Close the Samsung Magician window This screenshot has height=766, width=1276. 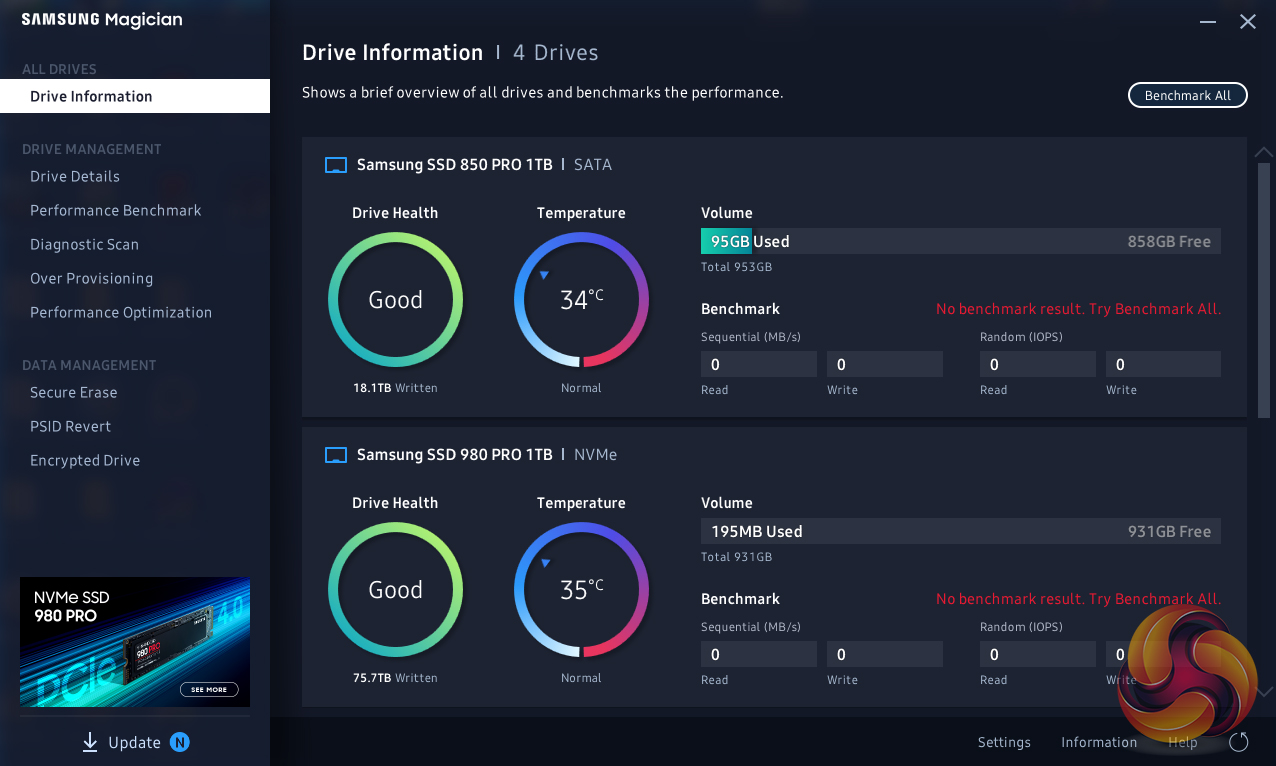click(1248, 21)
